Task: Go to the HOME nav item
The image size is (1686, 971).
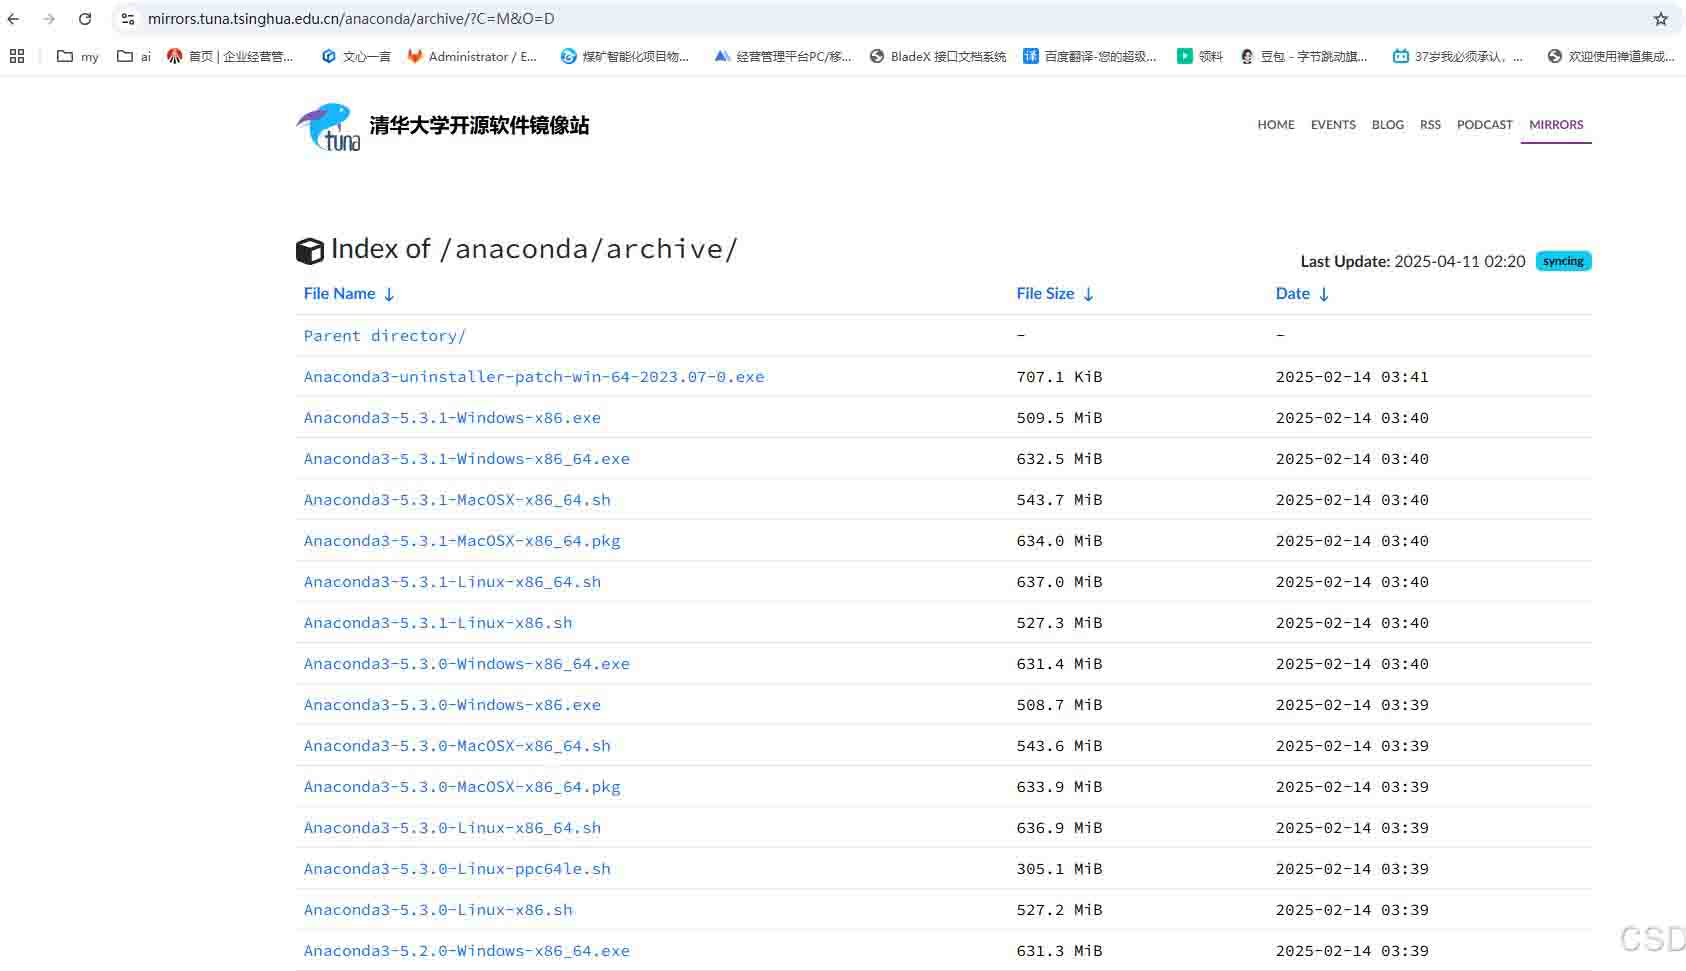Action: (1276, 125)
